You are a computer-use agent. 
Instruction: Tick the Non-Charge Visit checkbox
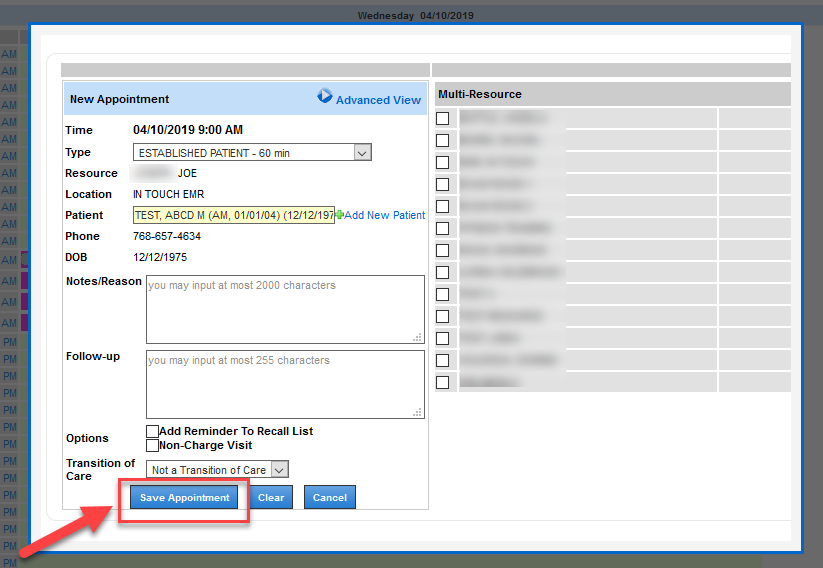click(x=152, y=445)
